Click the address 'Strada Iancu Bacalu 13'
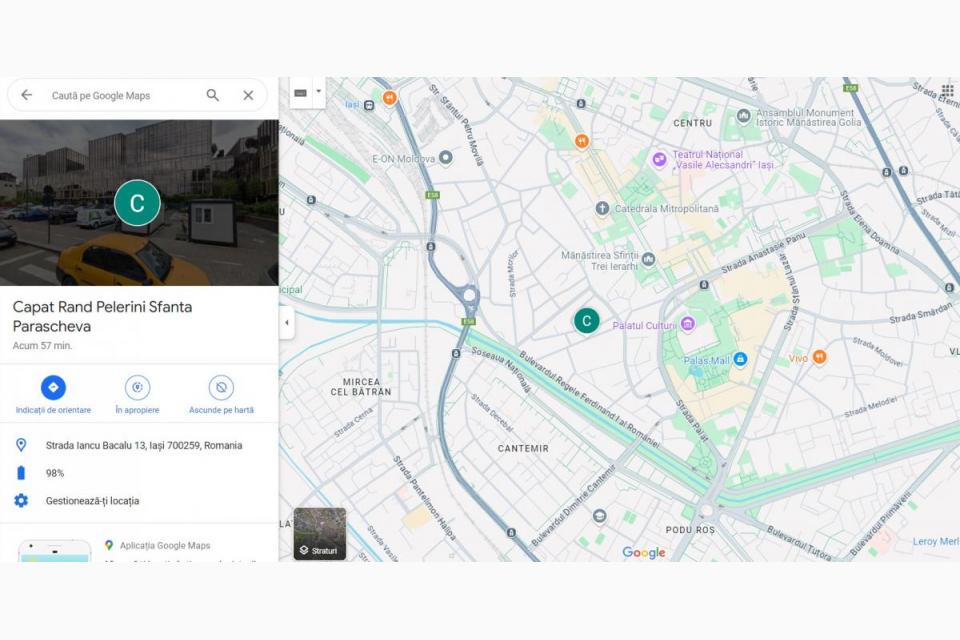 pyautogui.click(x=144, y=445)
